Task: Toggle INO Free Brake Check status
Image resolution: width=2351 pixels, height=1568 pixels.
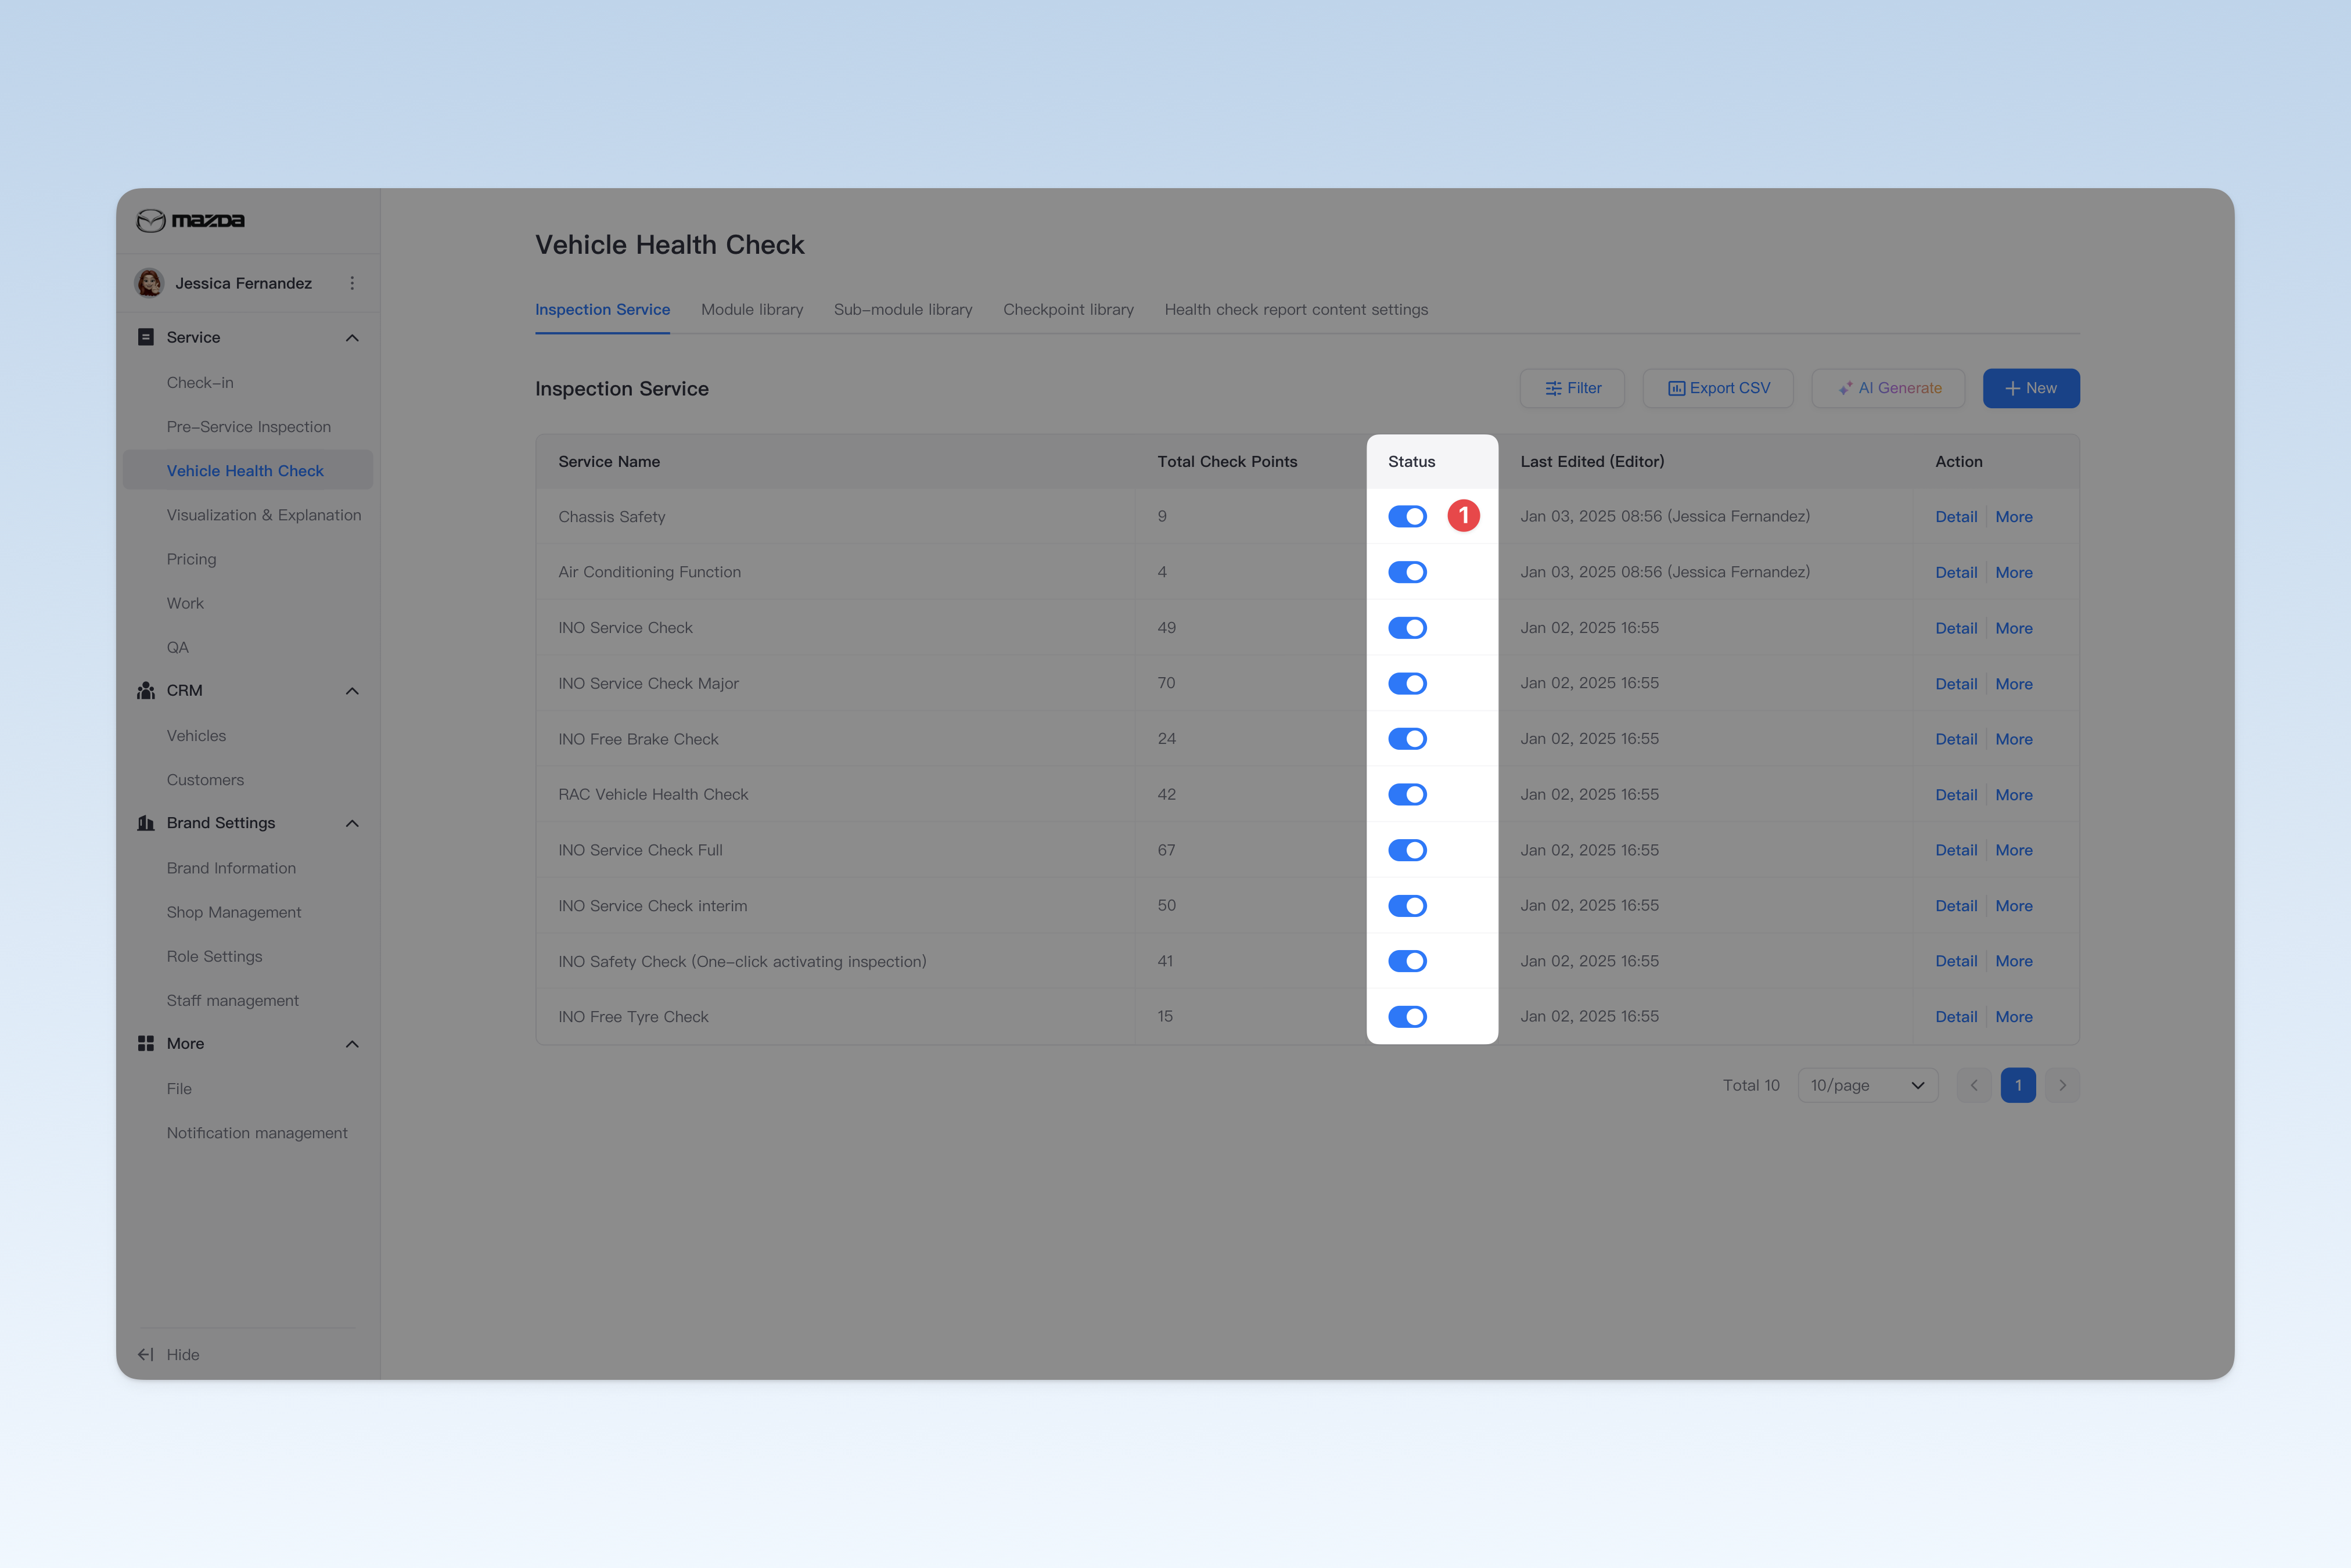Action: [x=1407, y=739]
